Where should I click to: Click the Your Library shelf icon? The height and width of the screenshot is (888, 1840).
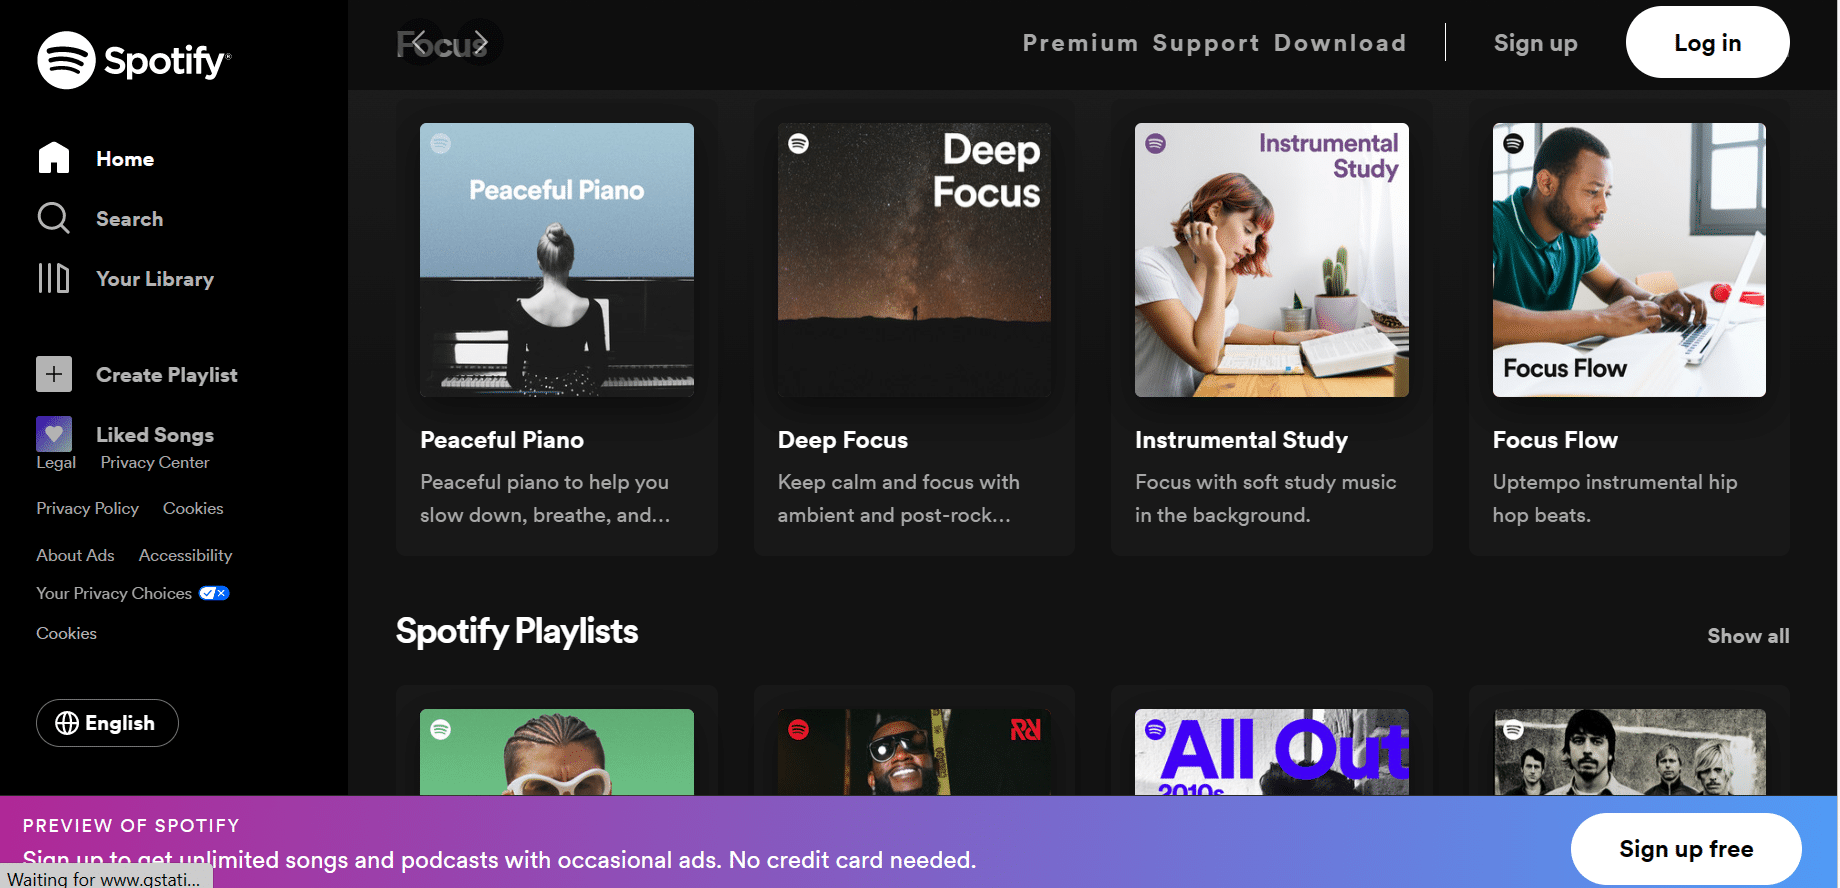click(54, 278)
